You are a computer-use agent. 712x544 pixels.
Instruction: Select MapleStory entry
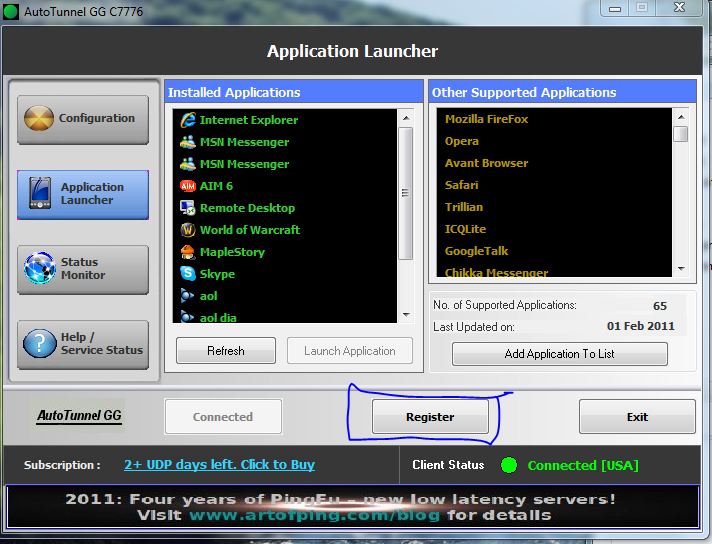click(x=232, y=252)
